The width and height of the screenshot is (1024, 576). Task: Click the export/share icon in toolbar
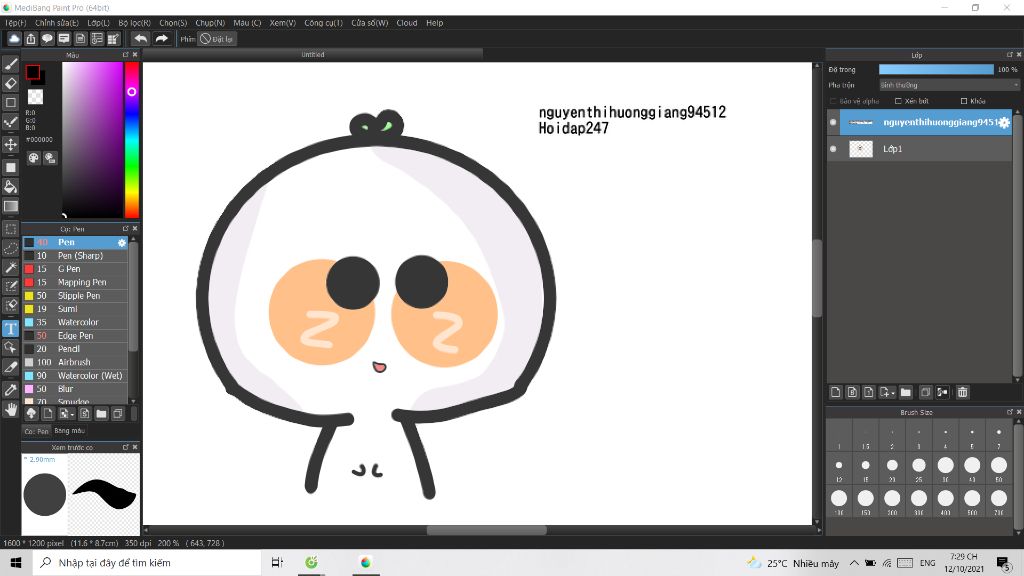pos(31,39)
